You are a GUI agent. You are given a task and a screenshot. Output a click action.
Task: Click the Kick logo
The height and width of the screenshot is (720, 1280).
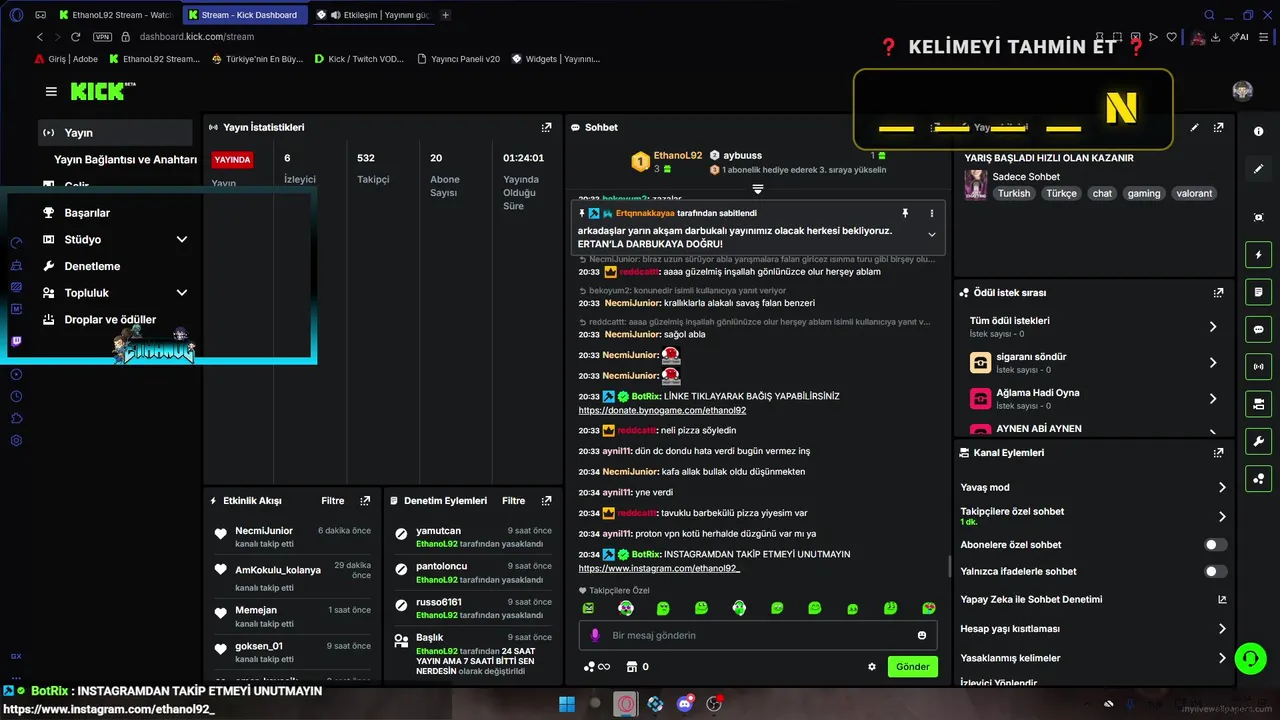pos(102,91)
